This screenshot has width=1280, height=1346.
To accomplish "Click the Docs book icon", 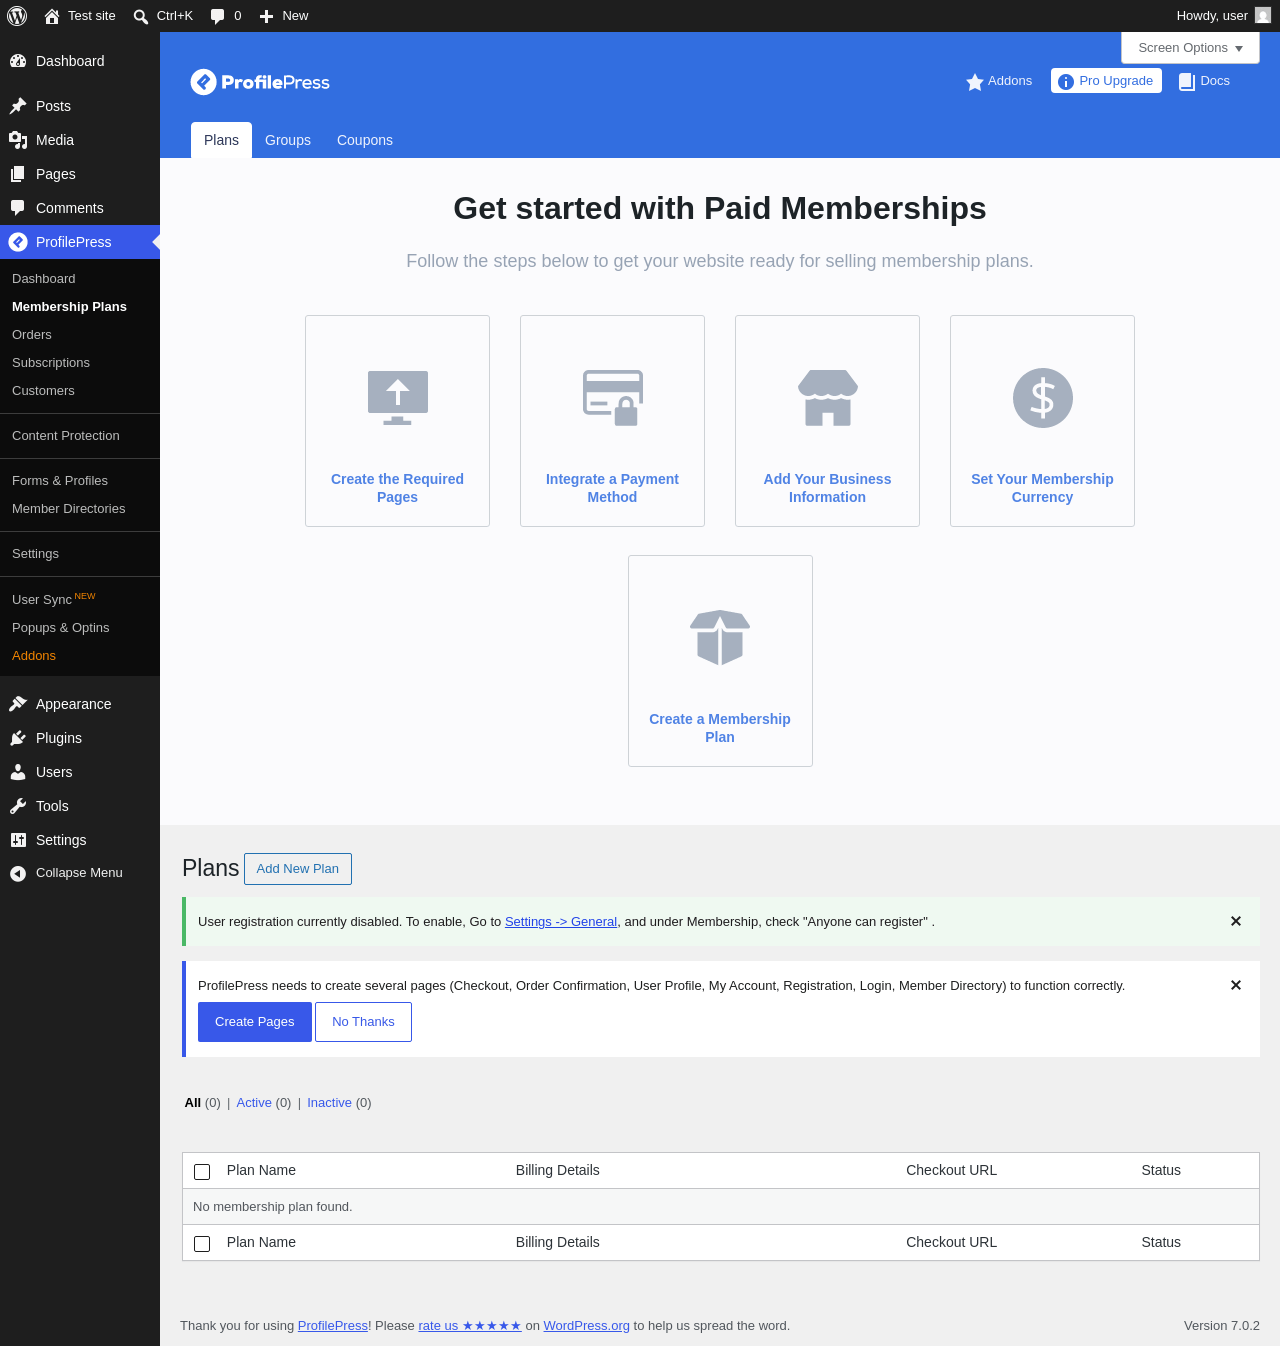I will coord(1187,82).
